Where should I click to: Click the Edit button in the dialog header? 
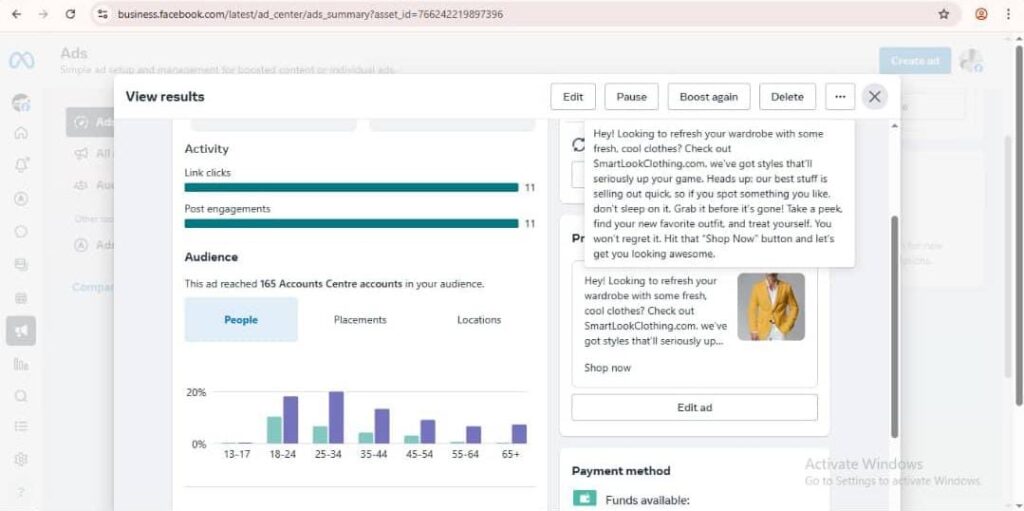pos(573,97)
